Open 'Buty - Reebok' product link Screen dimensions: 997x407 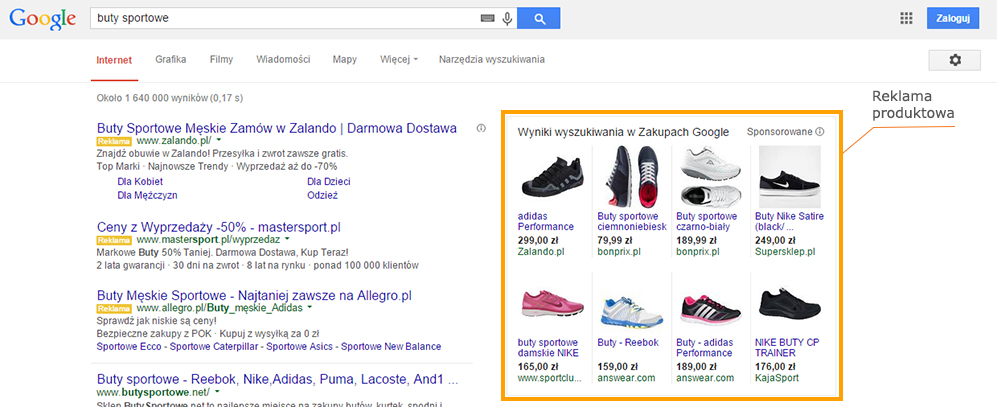coord(628,342)
